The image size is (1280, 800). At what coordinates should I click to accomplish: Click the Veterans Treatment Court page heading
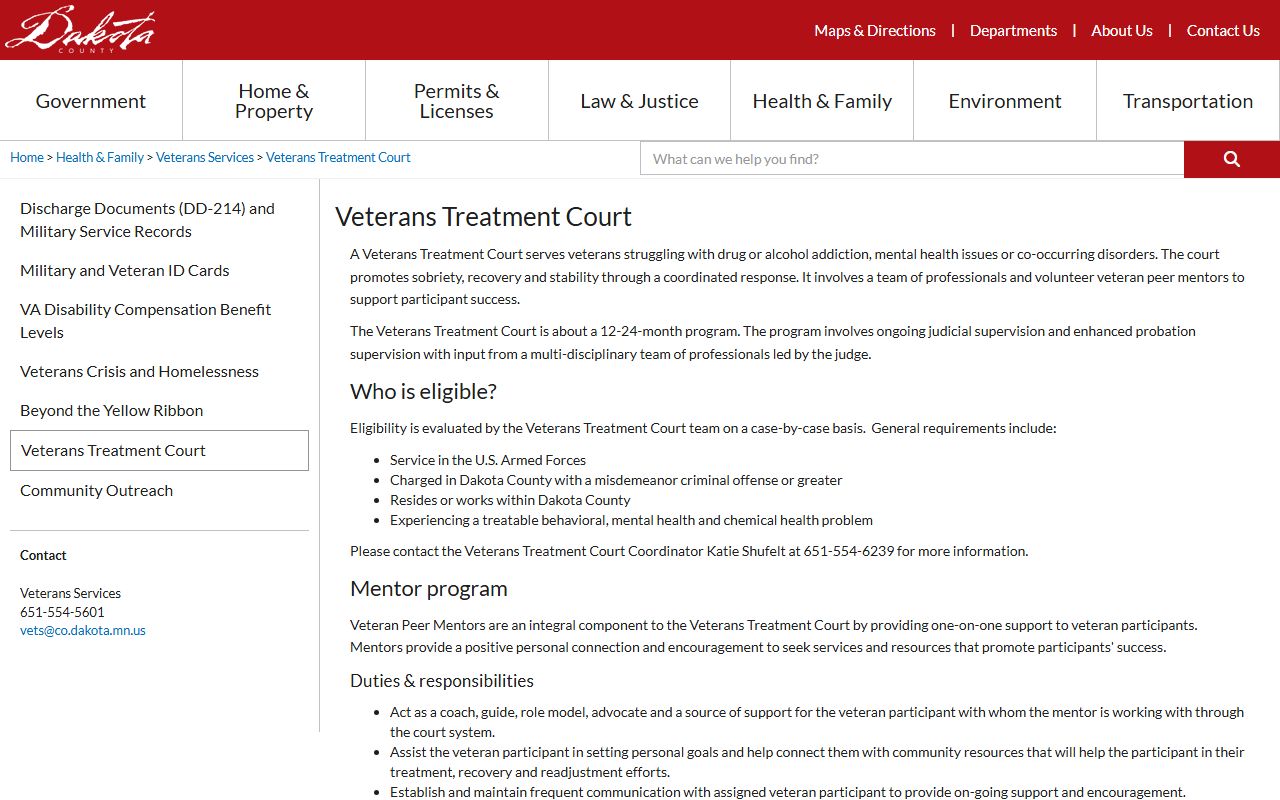pyautogui.click(x=483, y=217)
